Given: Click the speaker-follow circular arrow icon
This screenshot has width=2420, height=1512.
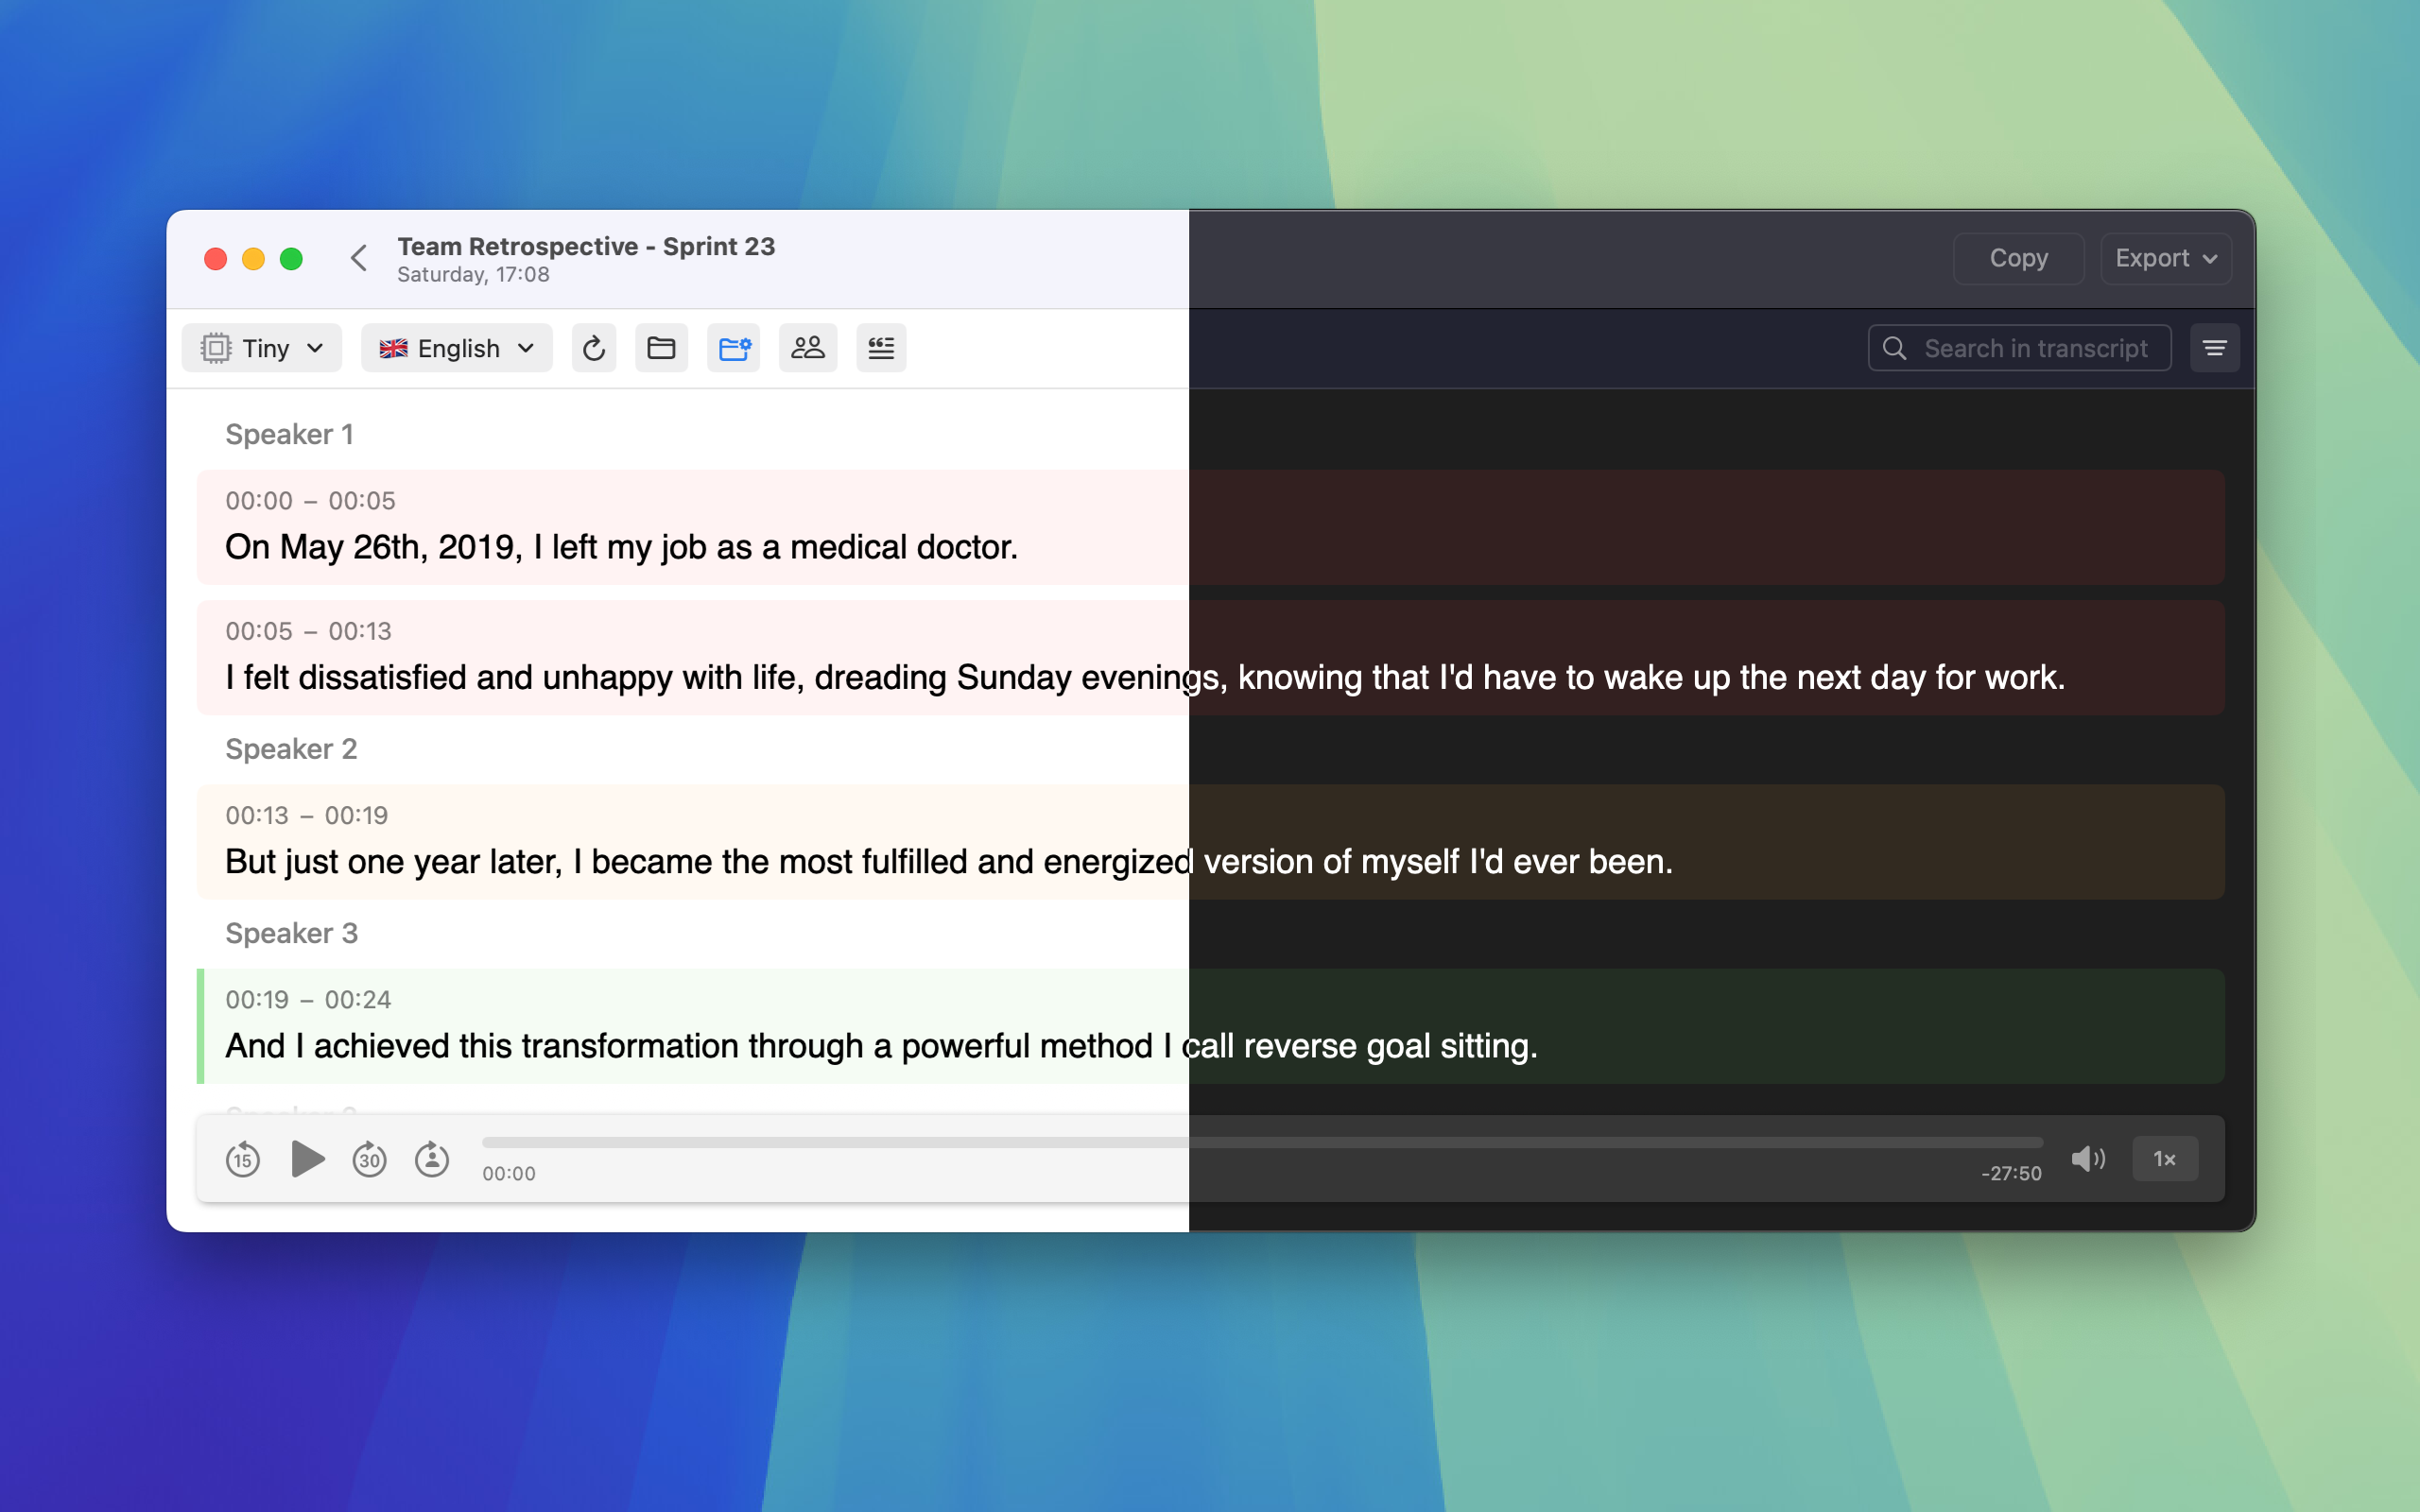Looking at the screenshot, I should (432, 1159).
